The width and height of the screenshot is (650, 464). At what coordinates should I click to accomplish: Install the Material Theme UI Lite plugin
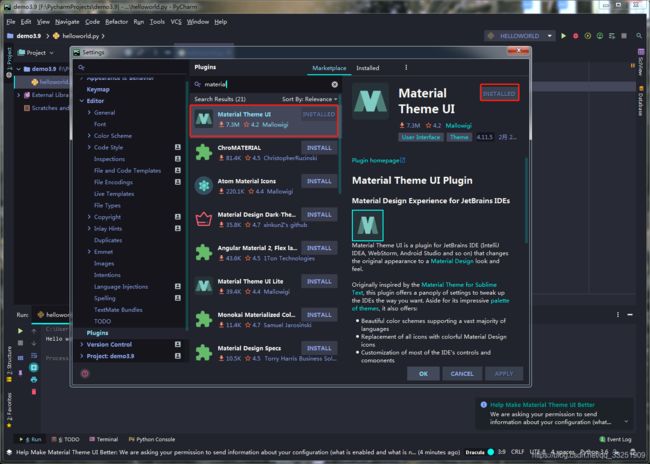[319, 282]
